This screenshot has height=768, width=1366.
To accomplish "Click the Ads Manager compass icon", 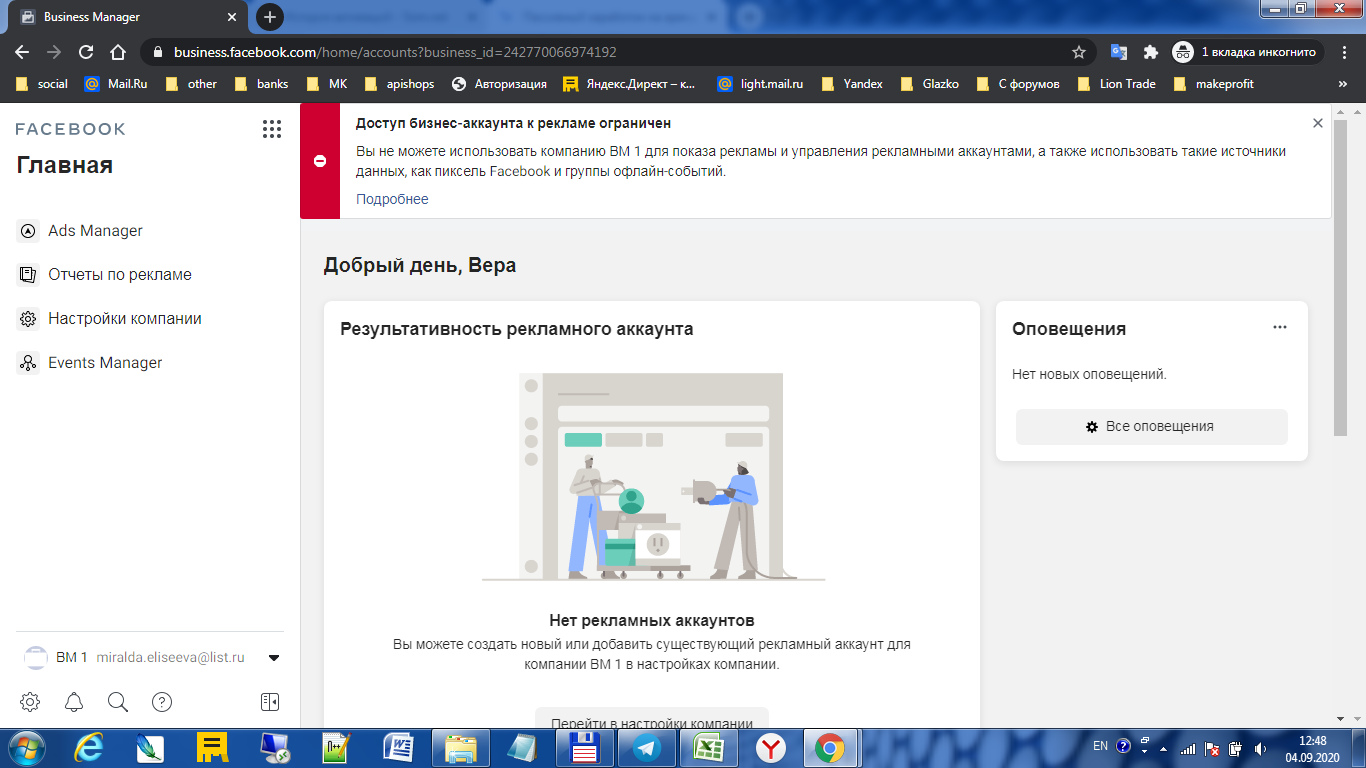I will (x=28, y=231).
